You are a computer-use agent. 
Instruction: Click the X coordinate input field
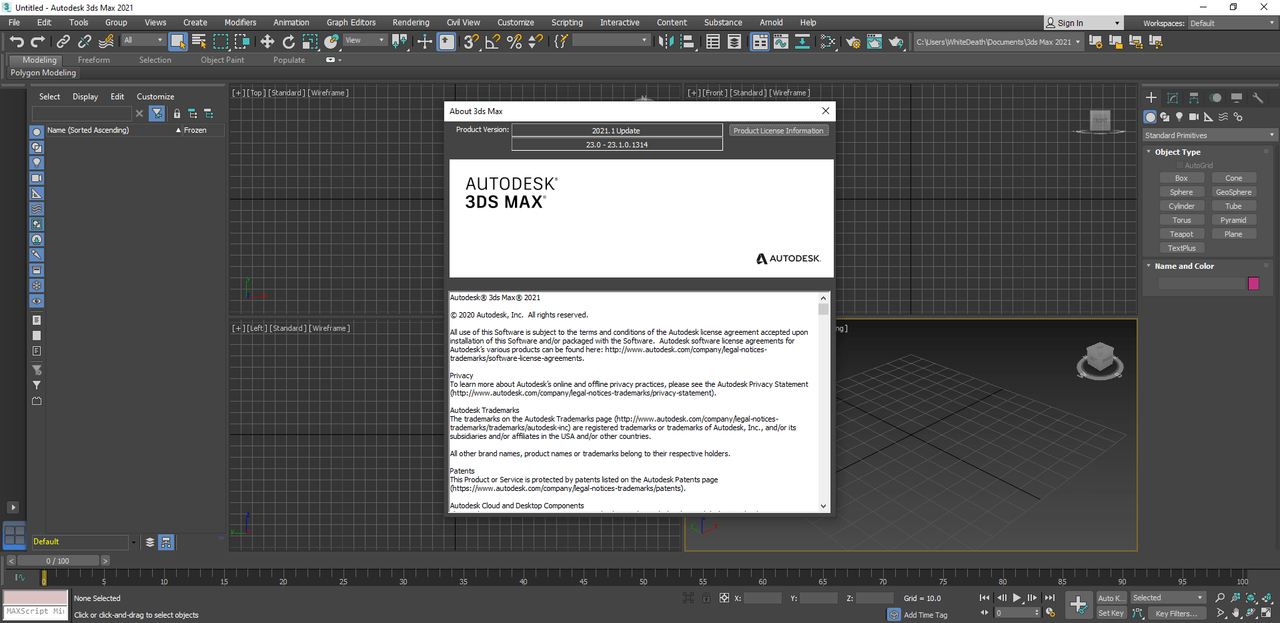coord(762,598)
